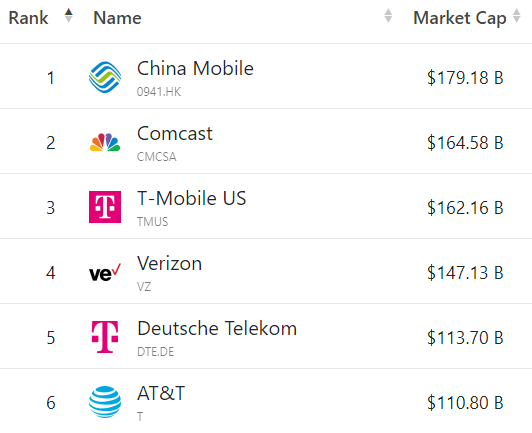Select the Verizon logo icon
532x433 pixels.
[x=105, y=272]
